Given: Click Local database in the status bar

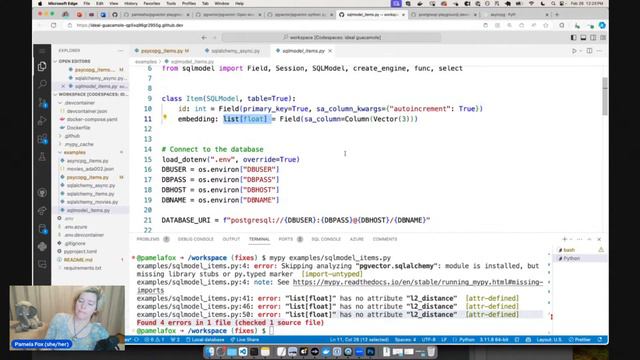Looking at the screenshot, I should (x=205, y=340).
